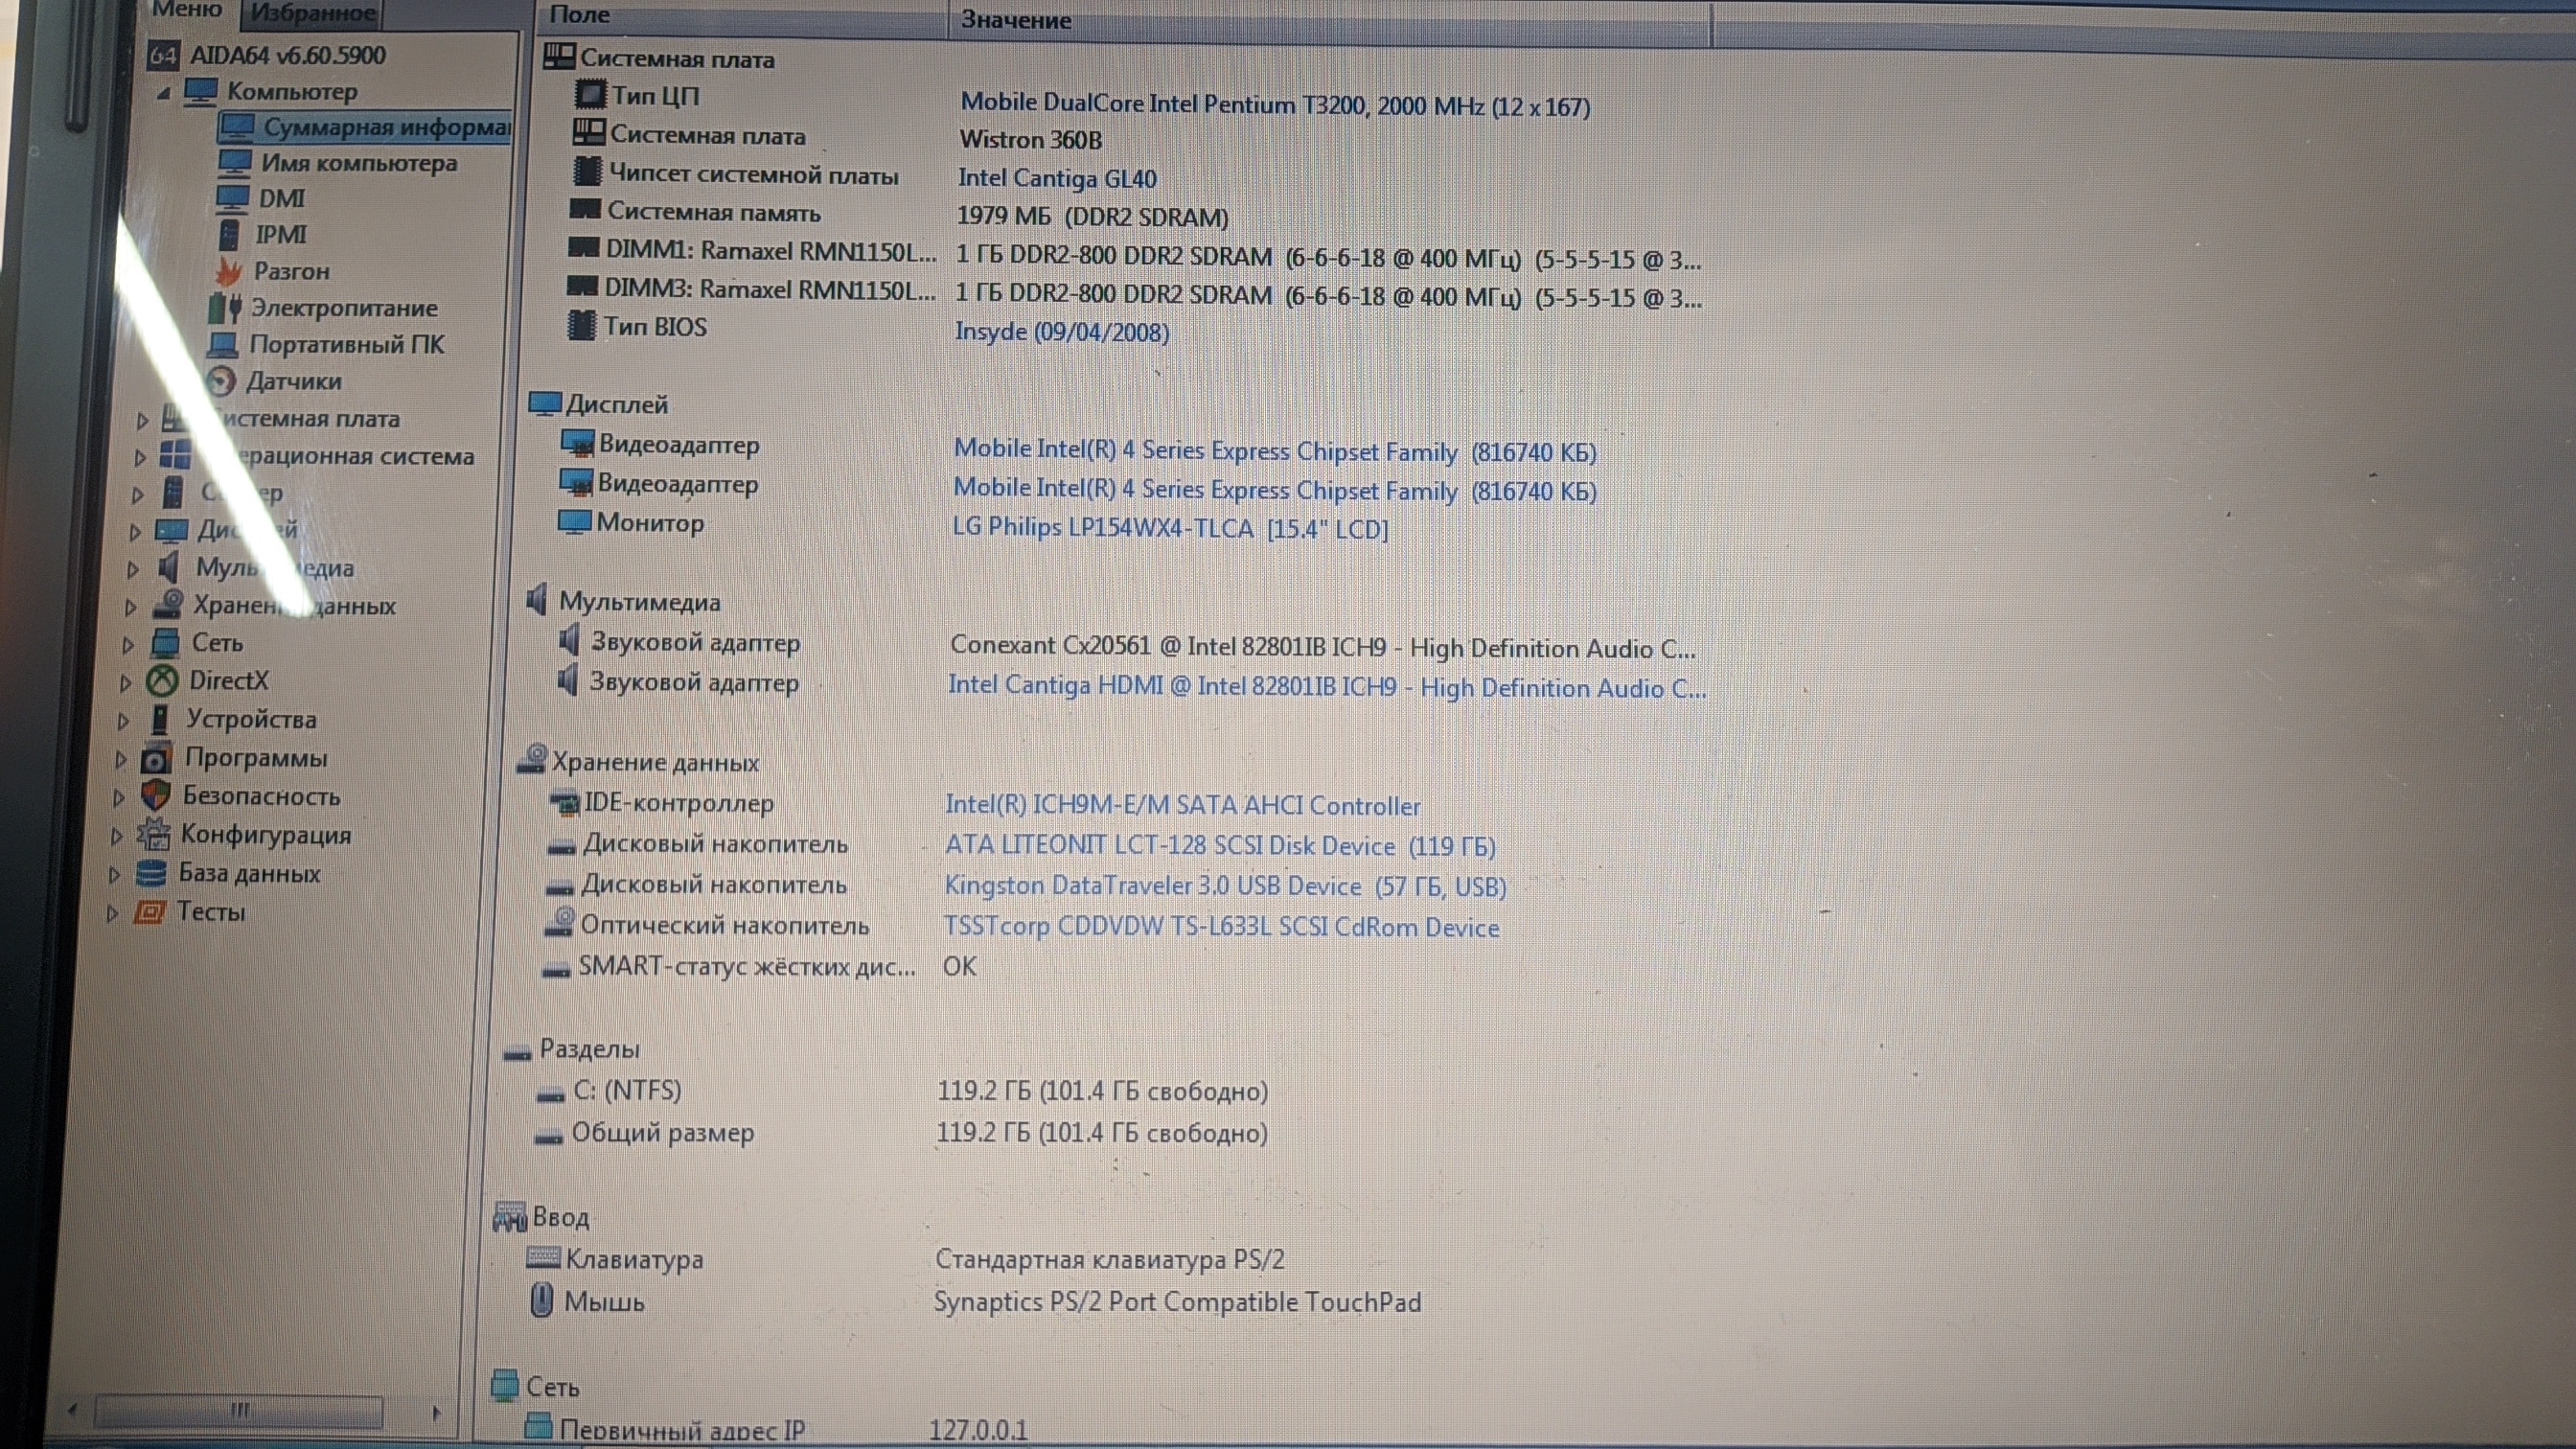The image size is (2576, 1449).
Task: Click the Устройства device icon
Action: pos(159,719)
